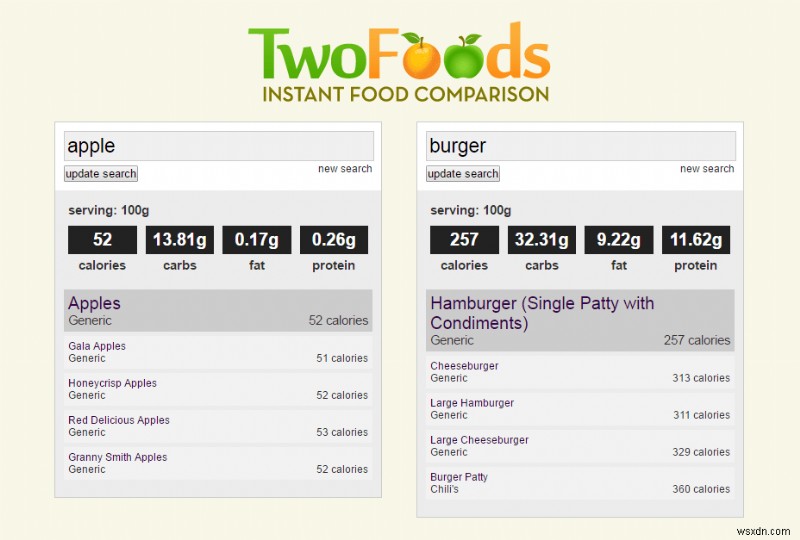Screen dimensions: 800x540
Task: Pick Large Cheeseburger entry
Action: click(x=580, y=446)
